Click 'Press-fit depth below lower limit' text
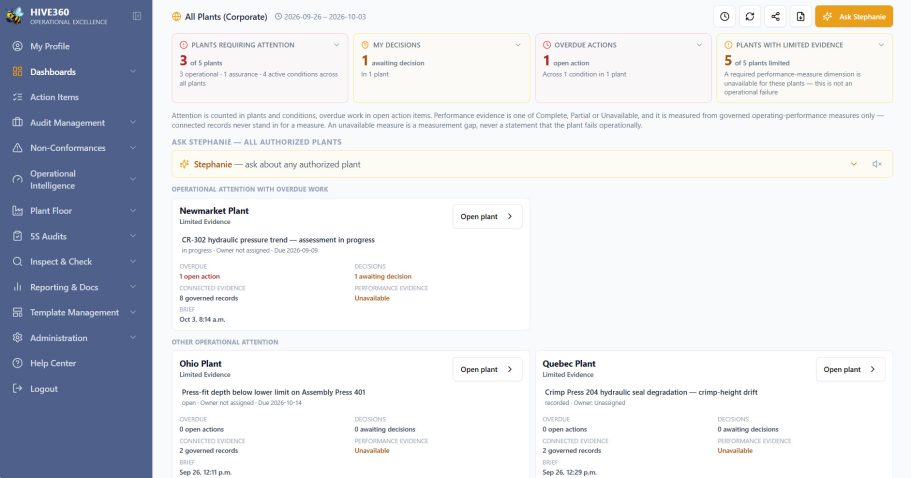 (x=274, y=392)
